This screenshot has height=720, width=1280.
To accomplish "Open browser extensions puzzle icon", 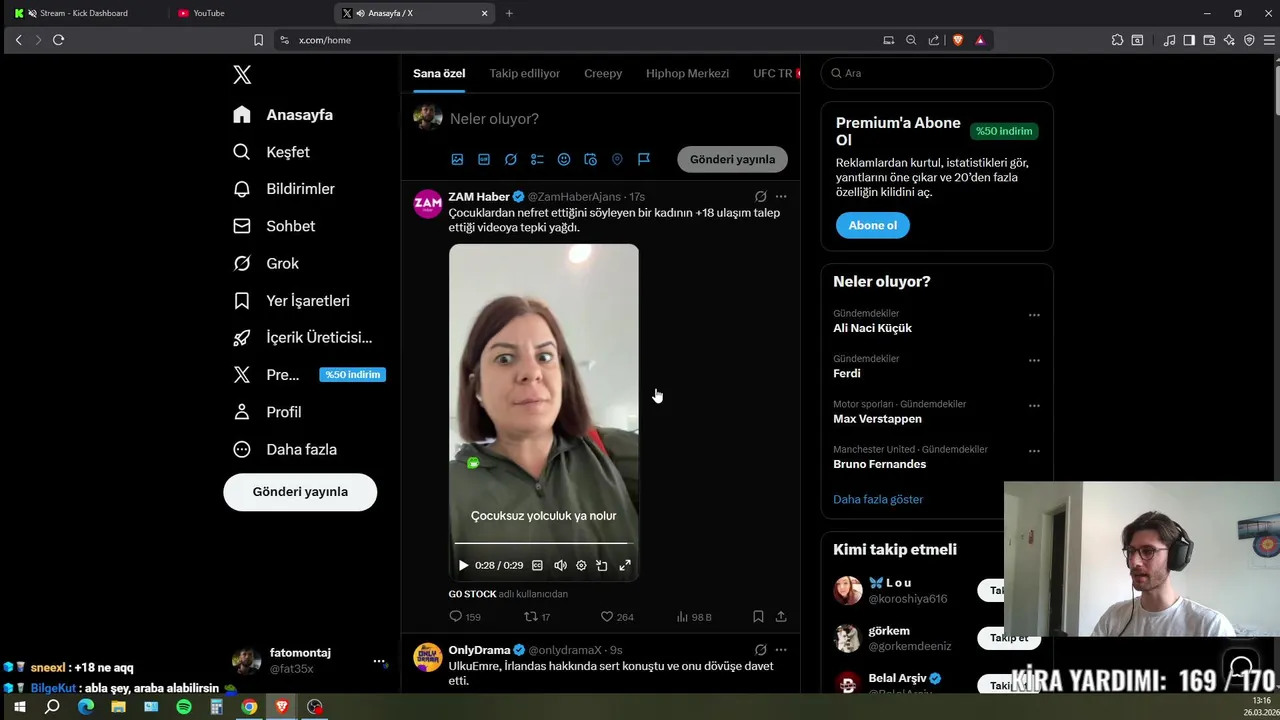I will [x=1117, y=40].
